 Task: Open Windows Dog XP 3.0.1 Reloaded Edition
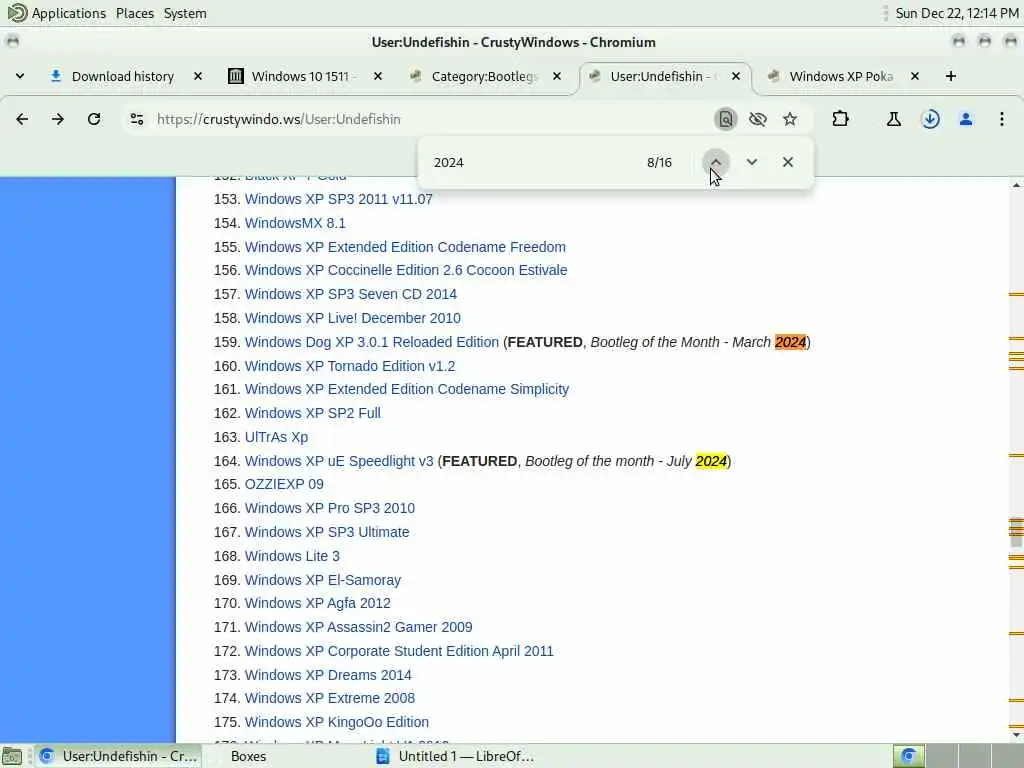372,342
